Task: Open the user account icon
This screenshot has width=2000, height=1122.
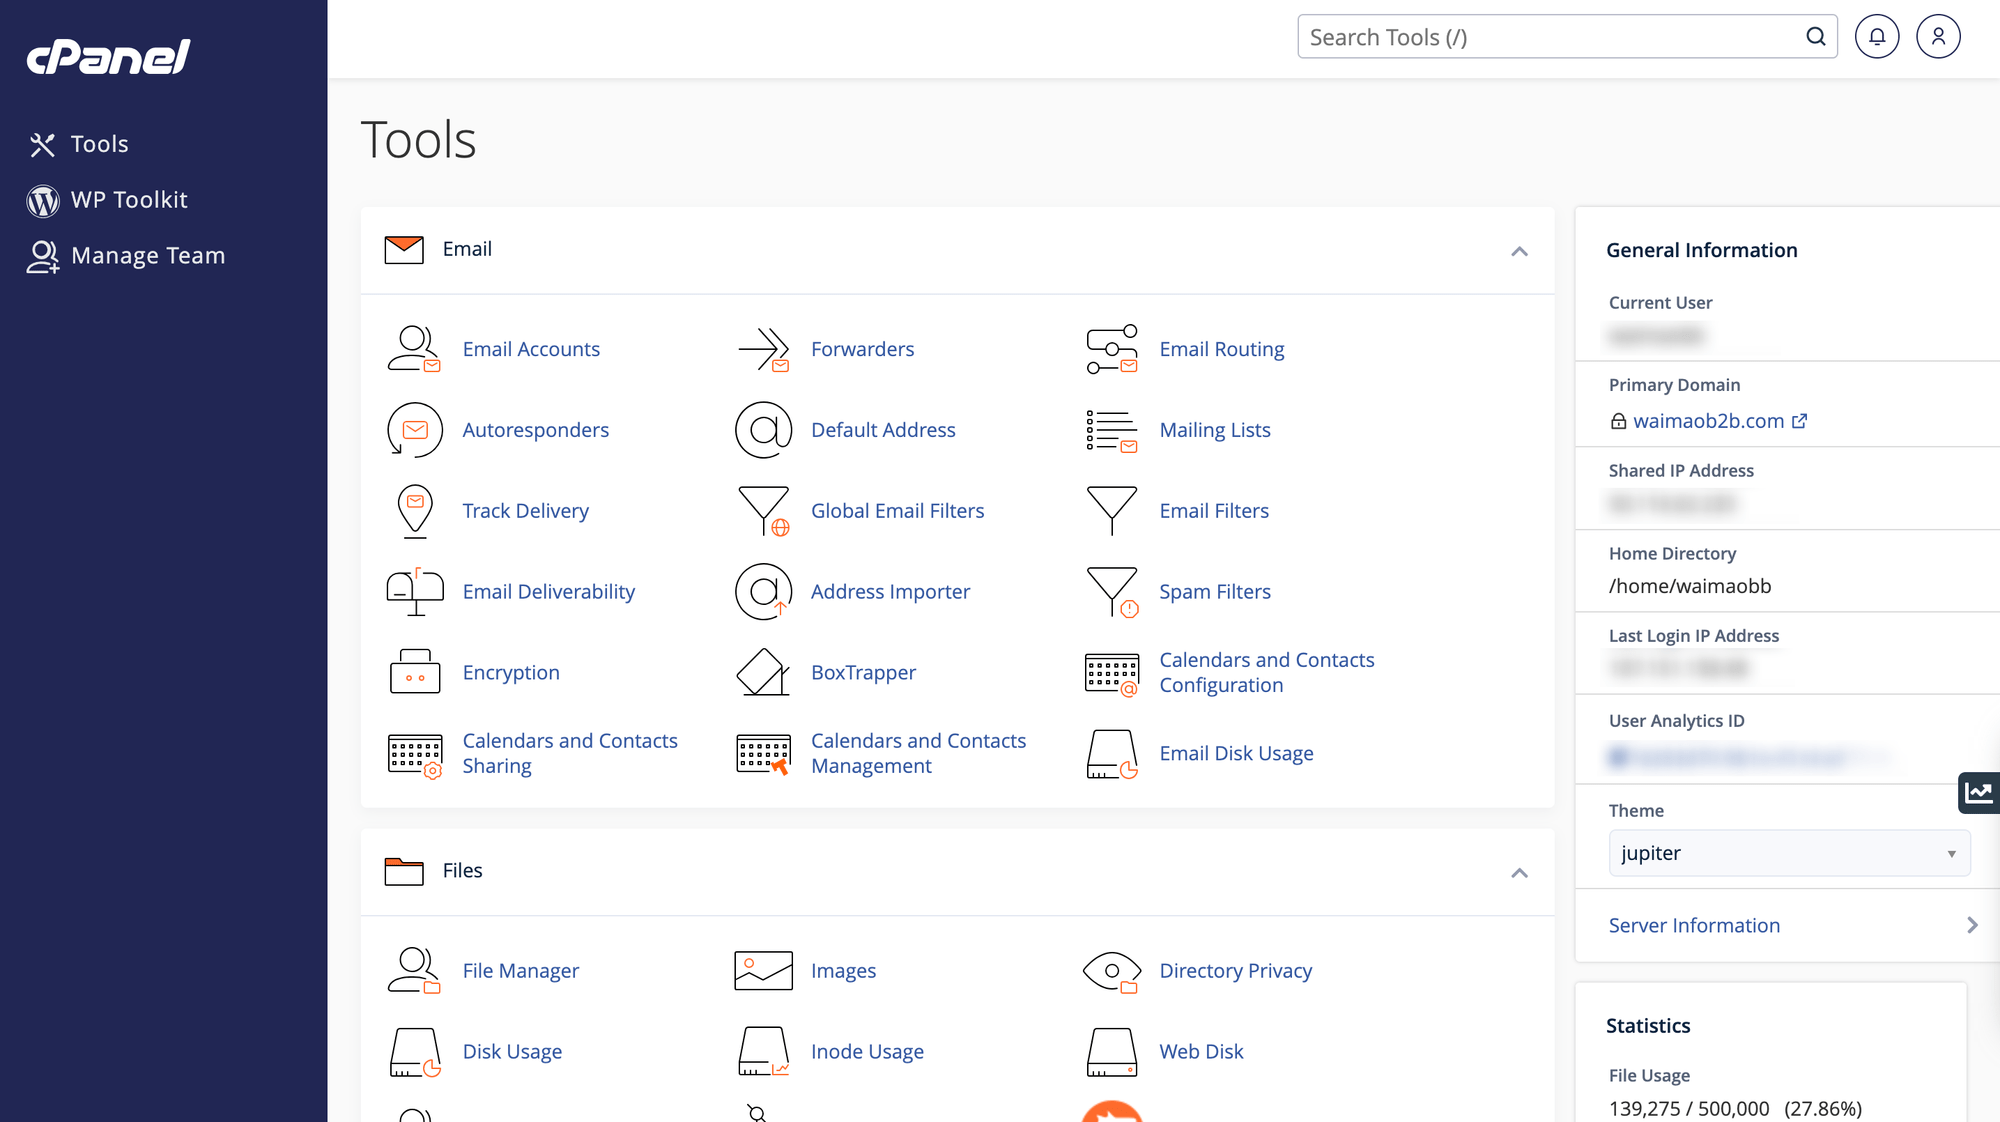Action: pyautogui.click(x=1938, y=37)
